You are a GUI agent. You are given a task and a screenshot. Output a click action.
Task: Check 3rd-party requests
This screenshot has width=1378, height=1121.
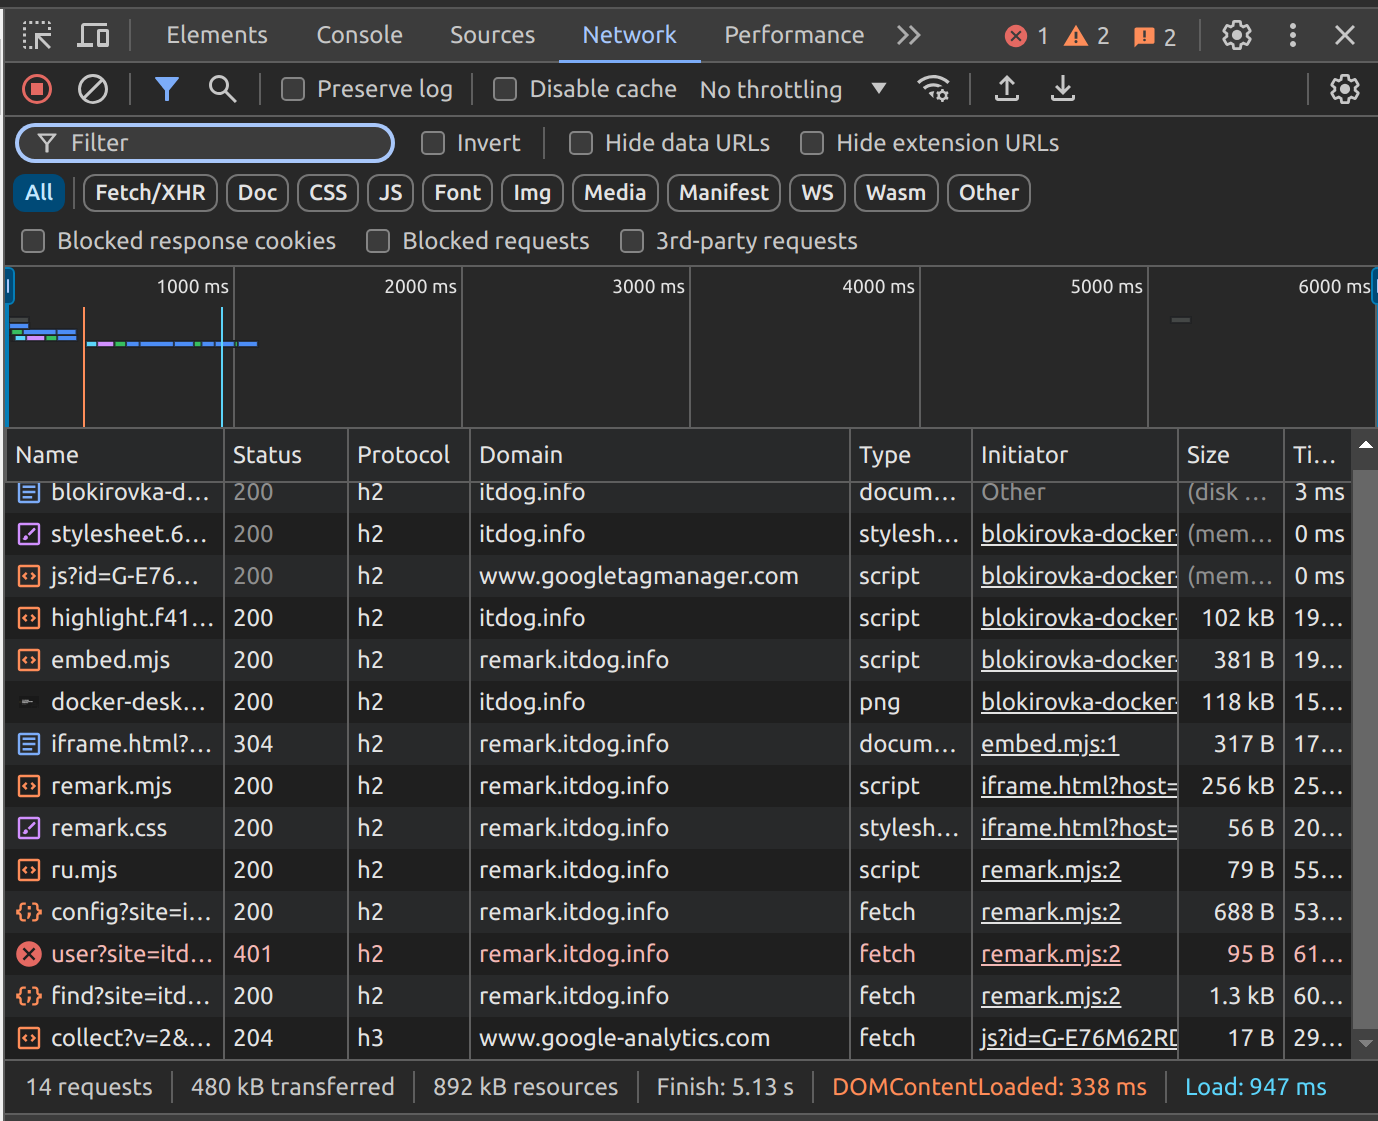[x=632, y=241]
